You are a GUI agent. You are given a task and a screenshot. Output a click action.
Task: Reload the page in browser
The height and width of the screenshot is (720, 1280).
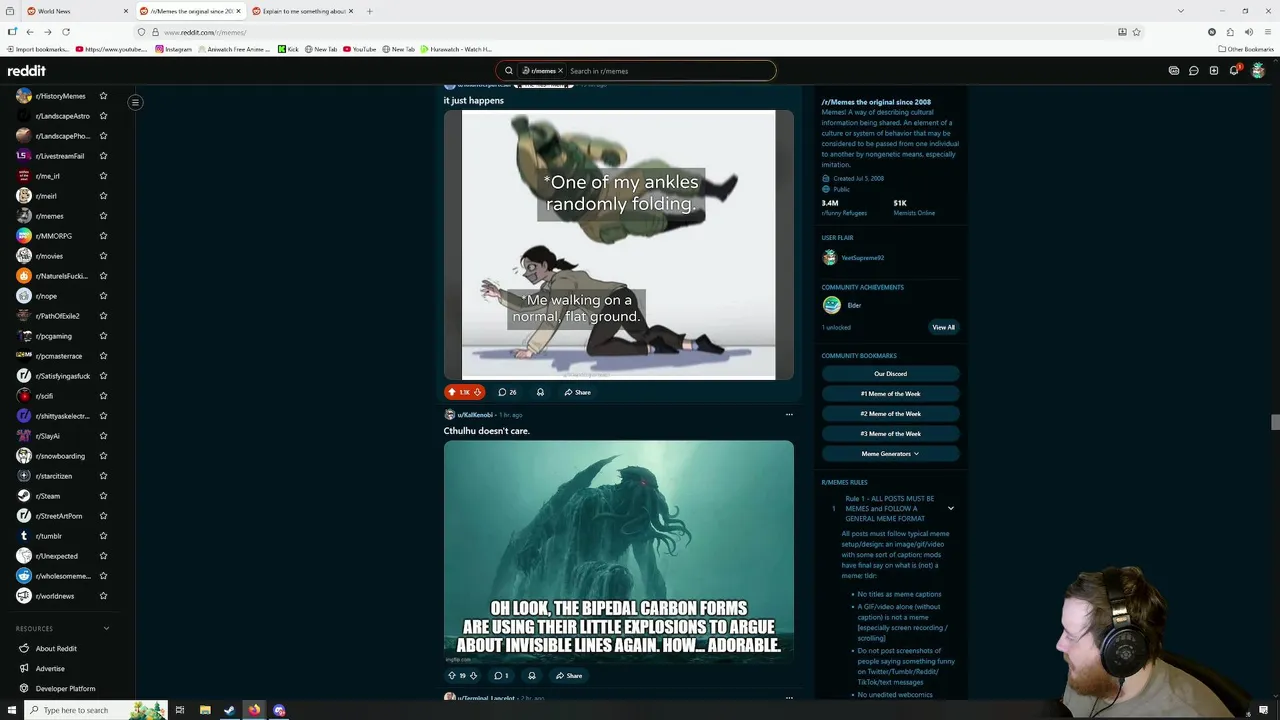pyautogui.click(x=66, y=32)
